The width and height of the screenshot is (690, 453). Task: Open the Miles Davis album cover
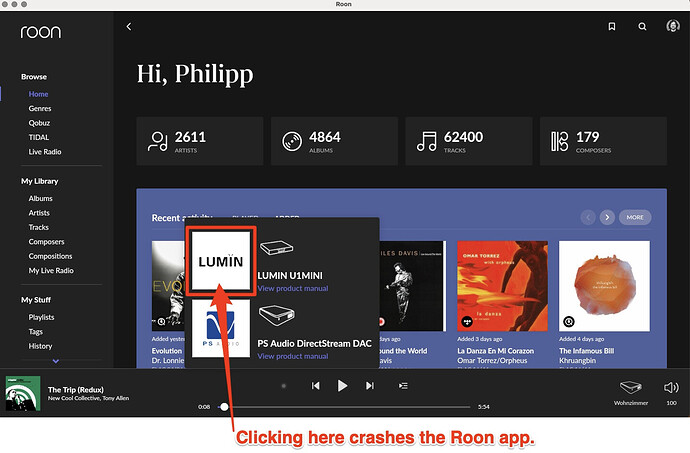(413, 286)
